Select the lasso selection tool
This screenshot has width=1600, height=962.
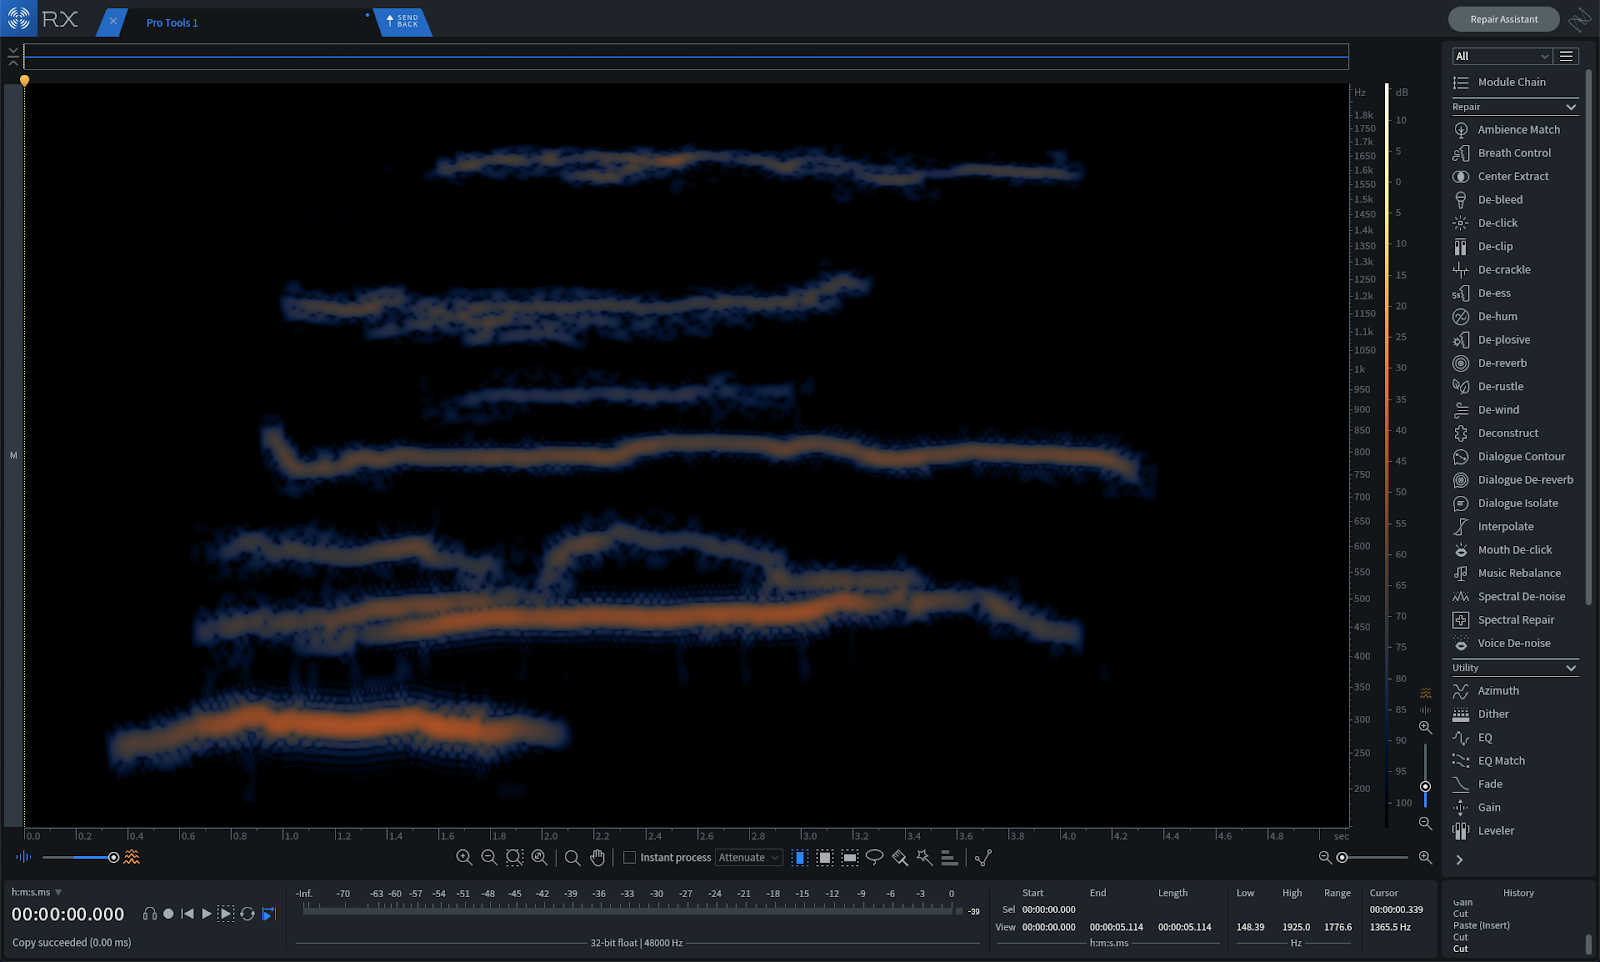coord(874,857)
